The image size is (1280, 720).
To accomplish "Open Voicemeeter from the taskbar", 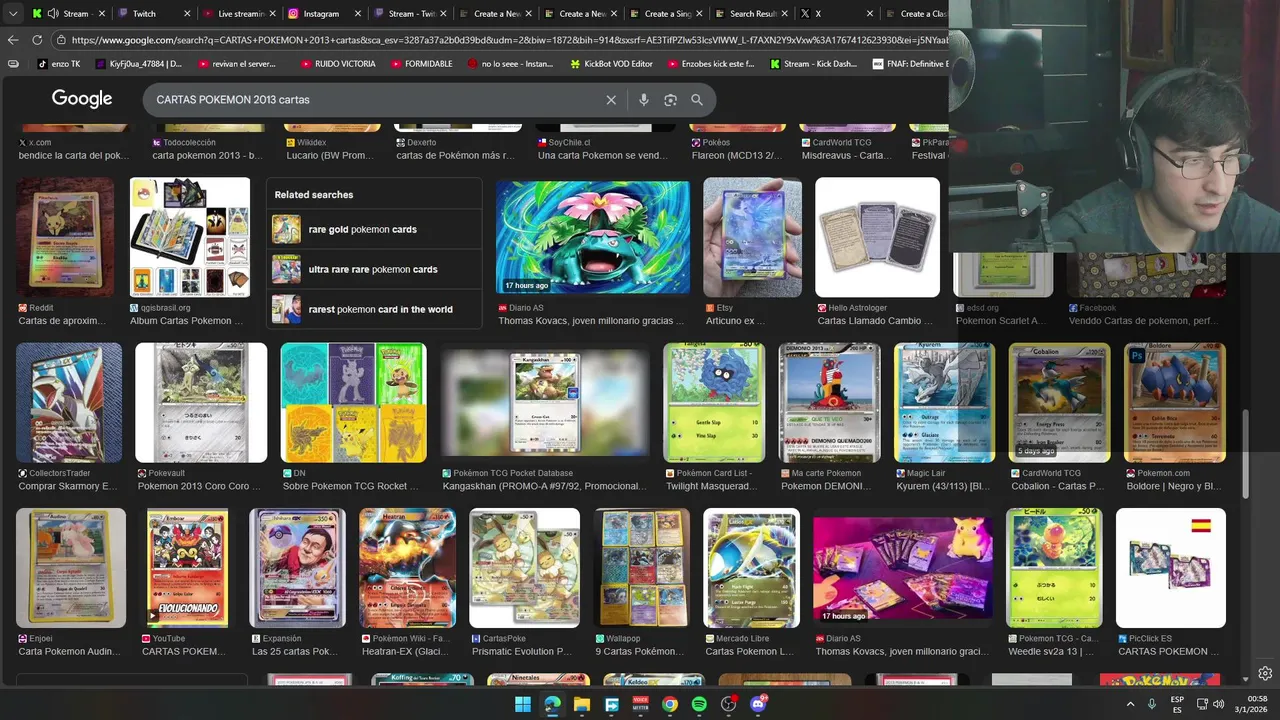I will pyautogui.click(x=641, y=704).
